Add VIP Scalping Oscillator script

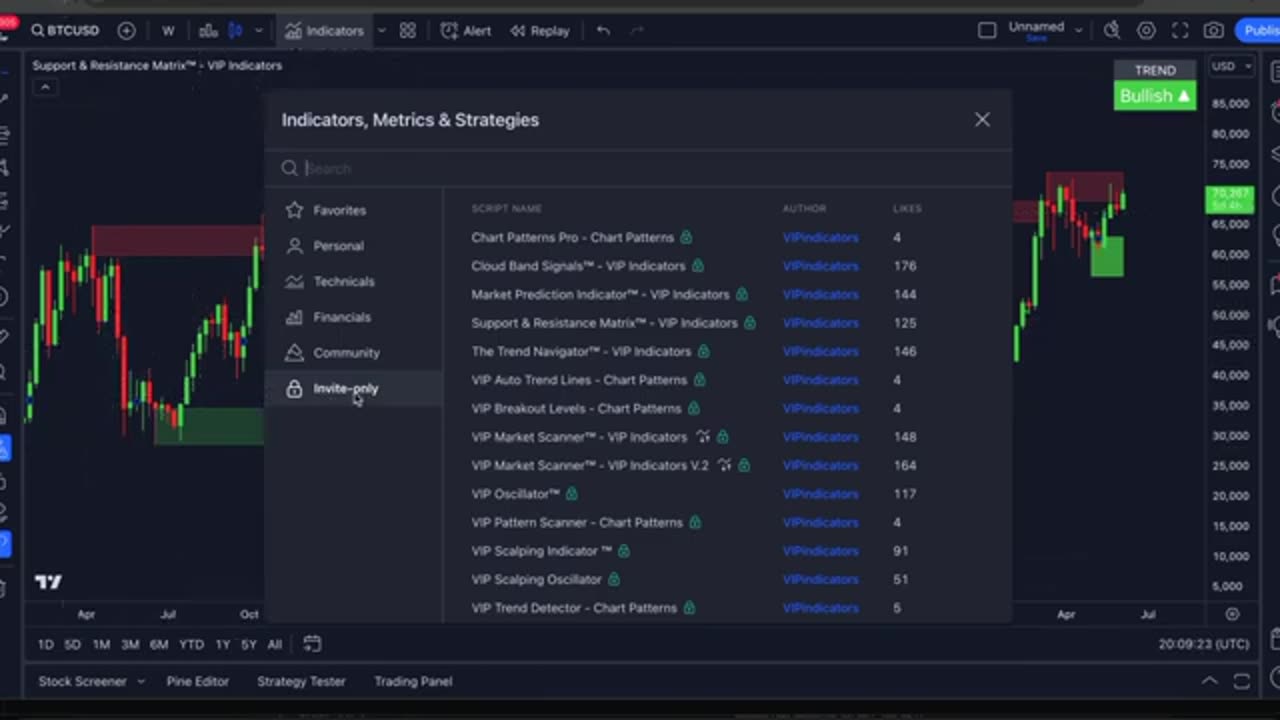[x=536, y=580]
